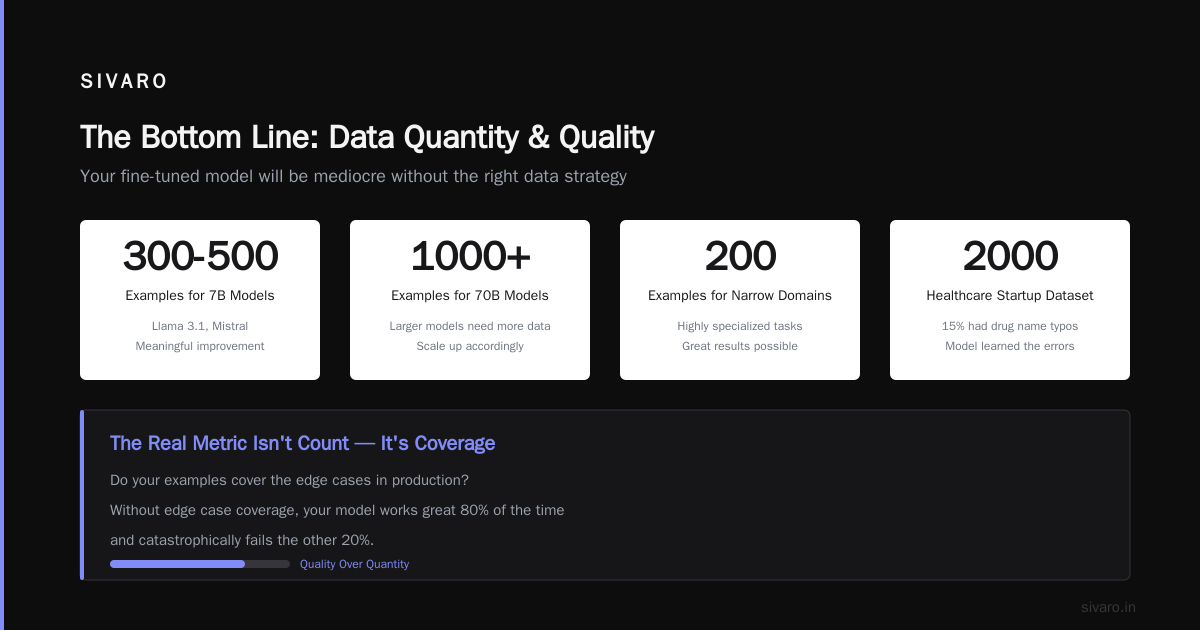Click Examples for 7B Models label
Screen dimensions: 1200x630
pyautogui.click(x=200, y=296)
